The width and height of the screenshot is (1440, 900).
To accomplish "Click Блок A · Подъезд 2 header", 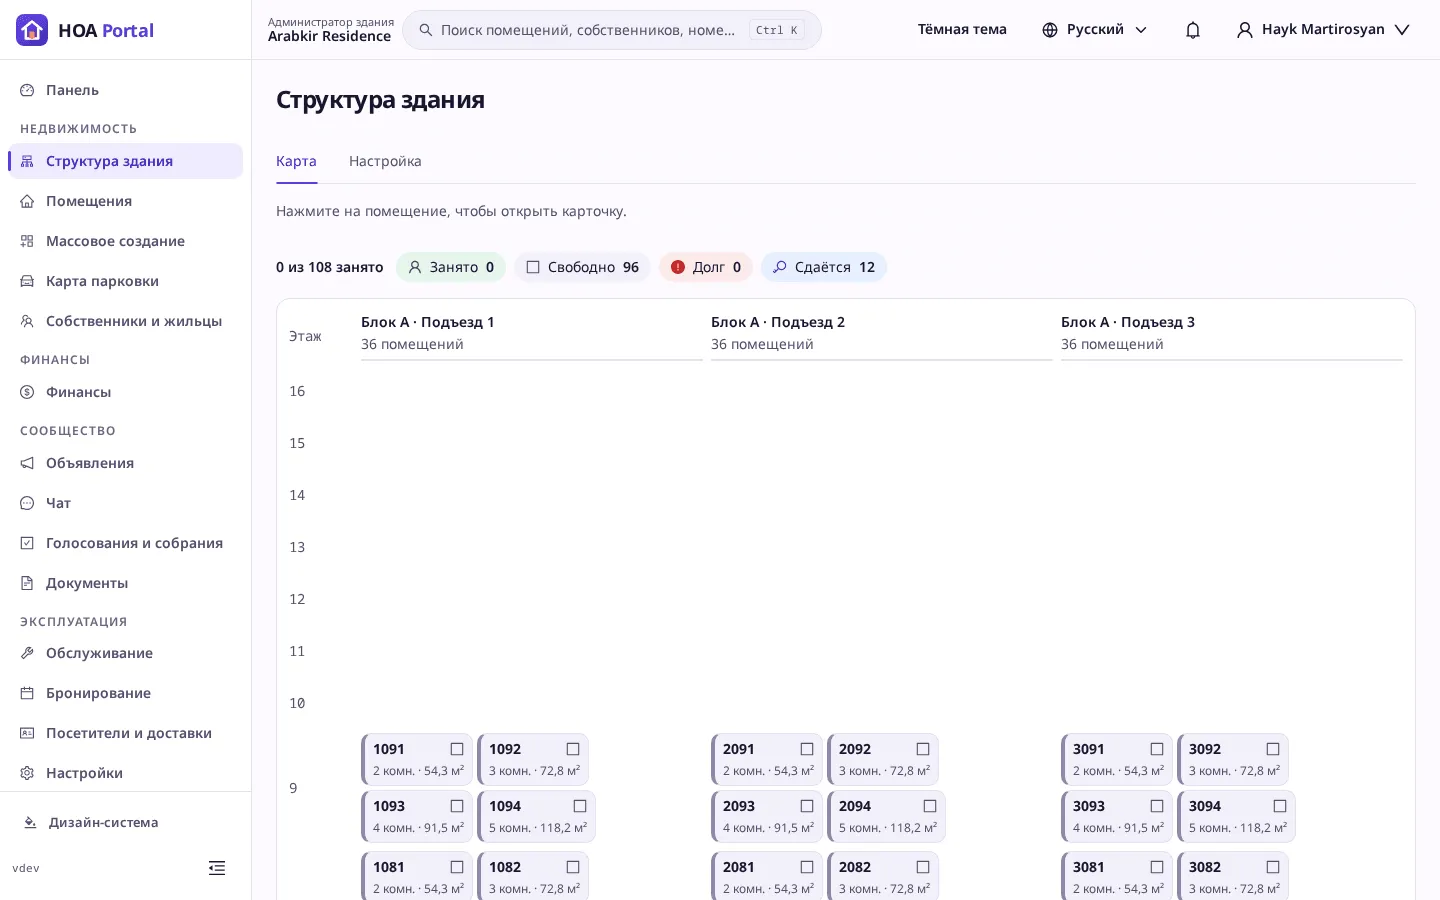I will point(778,322).
